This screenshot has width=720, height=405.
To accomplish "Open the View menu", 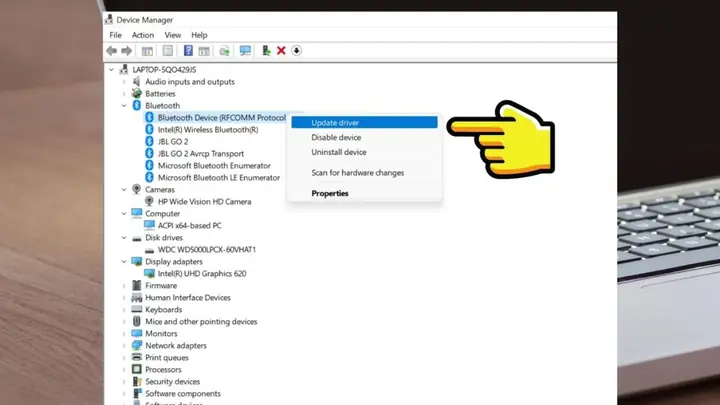I will 173,35.
